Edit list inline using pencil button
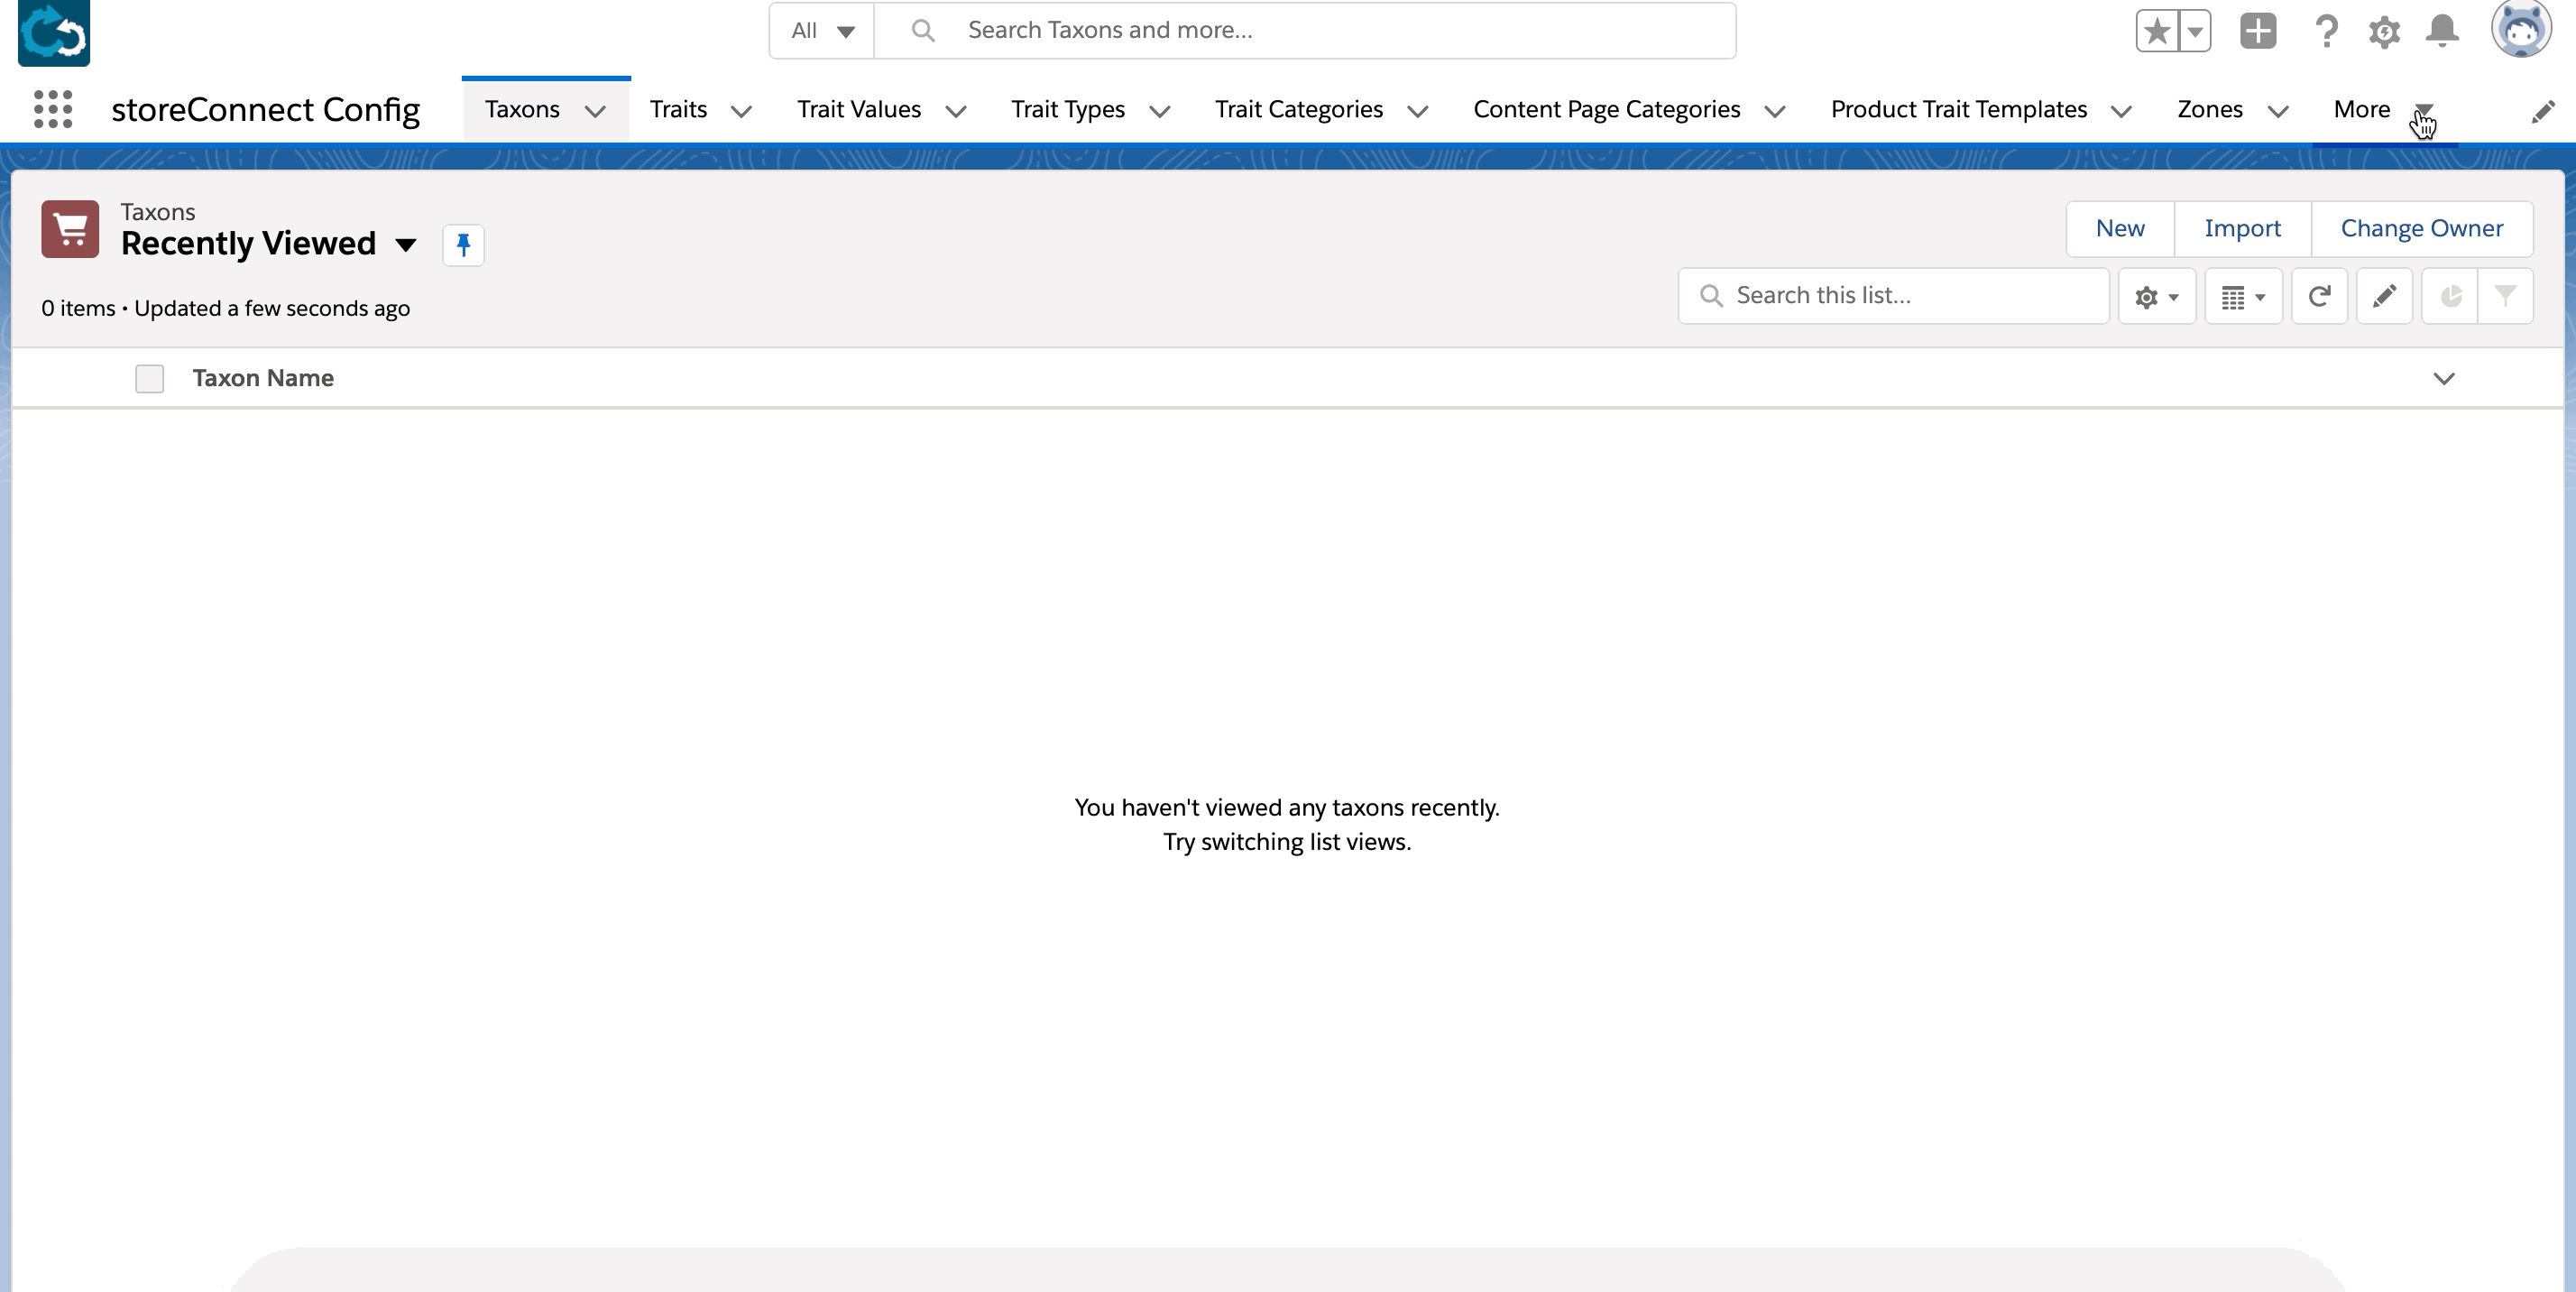 click(2384, 296)
